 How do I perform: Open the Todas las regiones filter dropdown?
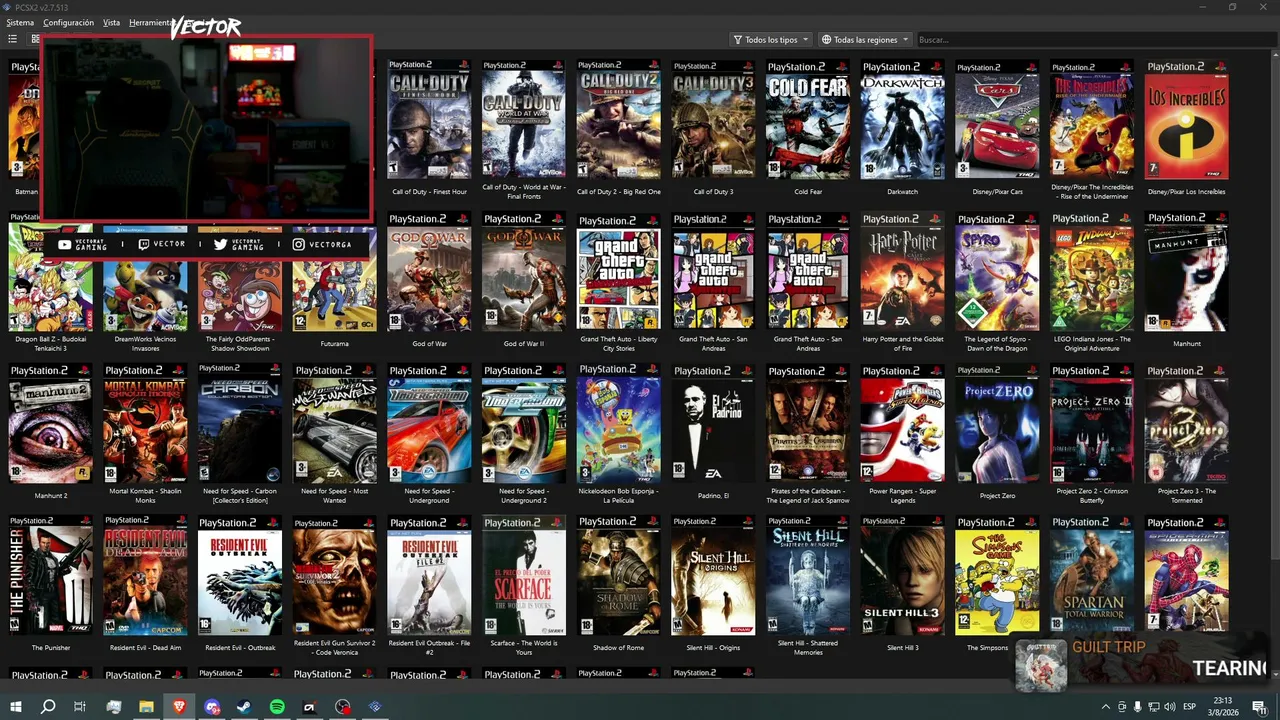coord(865,40)
